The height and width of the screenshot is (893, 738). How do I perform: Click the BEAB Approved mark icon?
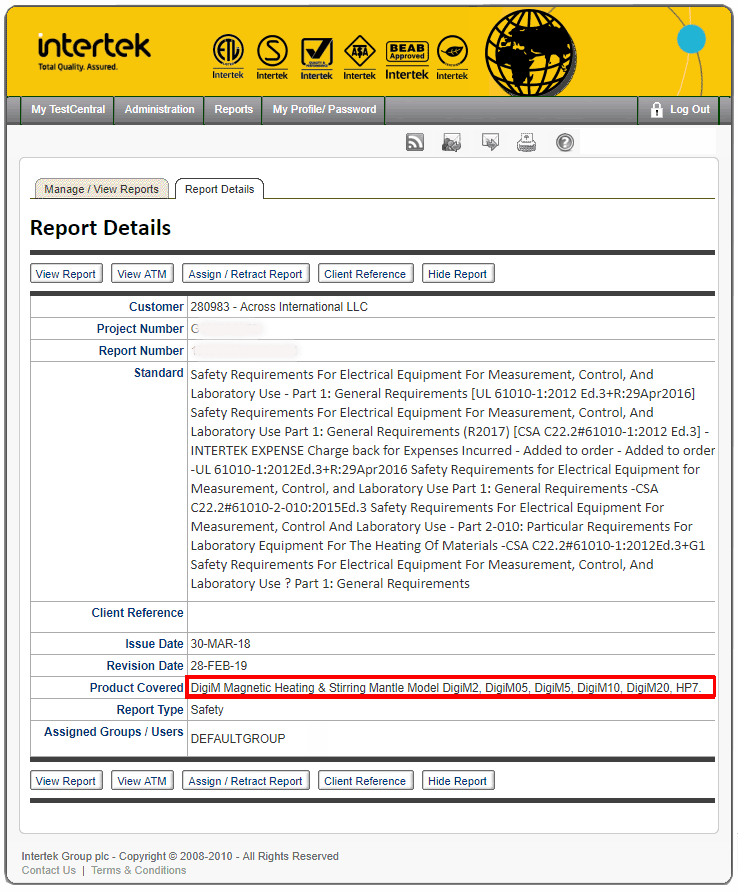click(x=407, y=56)
